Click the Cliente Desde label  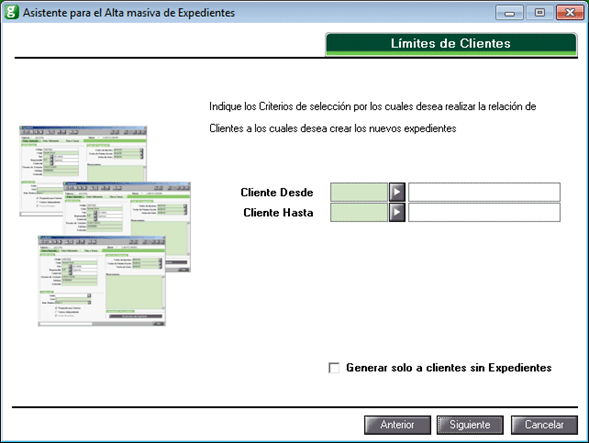click(277, 192)
